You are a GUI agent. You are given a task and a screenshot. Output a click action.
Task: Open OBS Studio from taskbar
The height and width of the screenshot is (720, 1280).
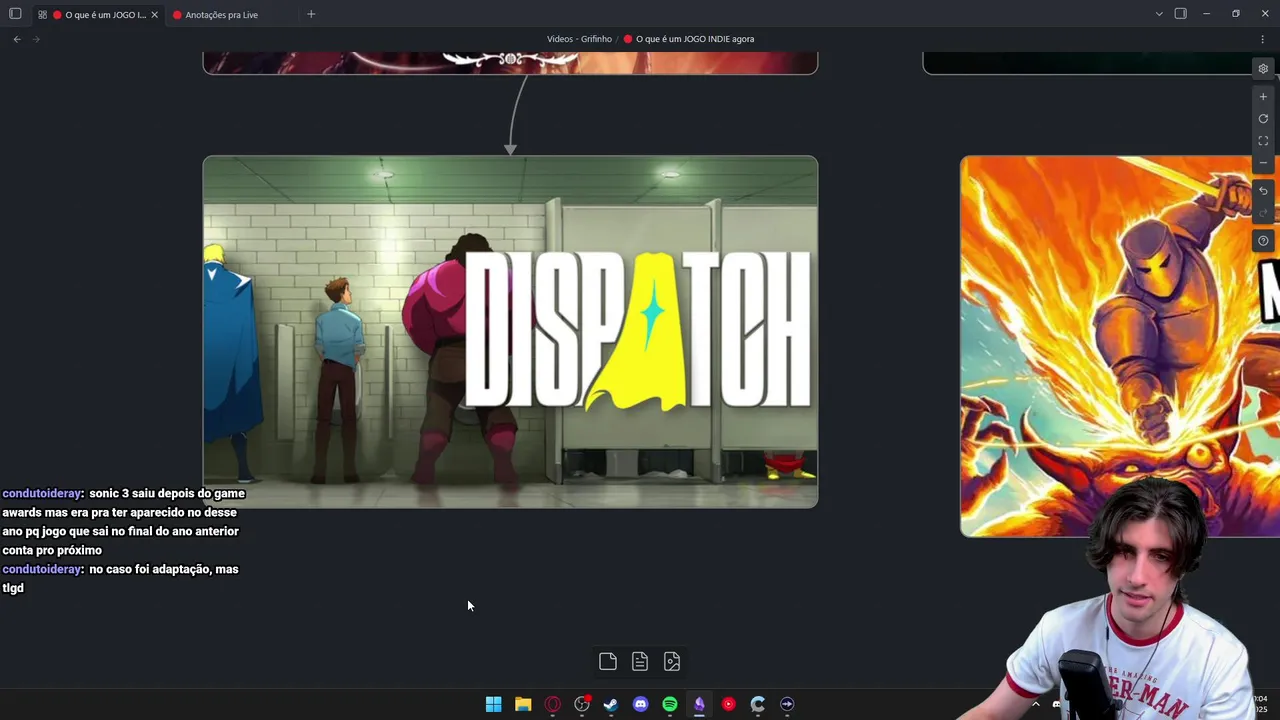(582, 704)
